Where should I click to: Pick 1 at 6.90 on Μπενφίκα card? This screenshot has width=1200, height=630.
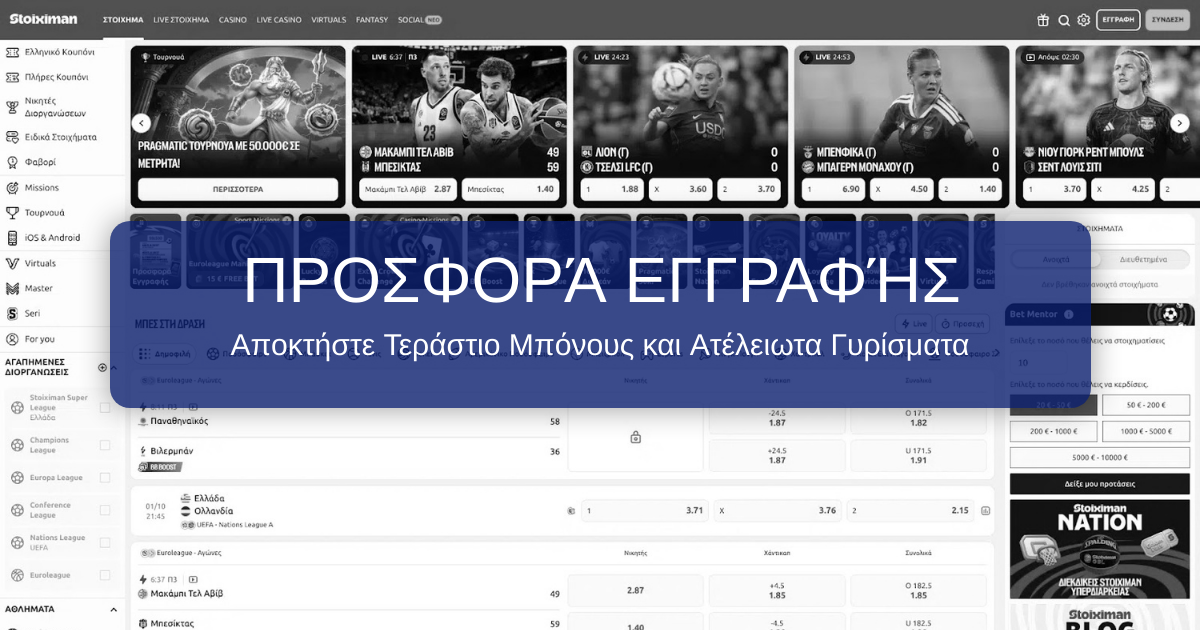pos(834,189)
